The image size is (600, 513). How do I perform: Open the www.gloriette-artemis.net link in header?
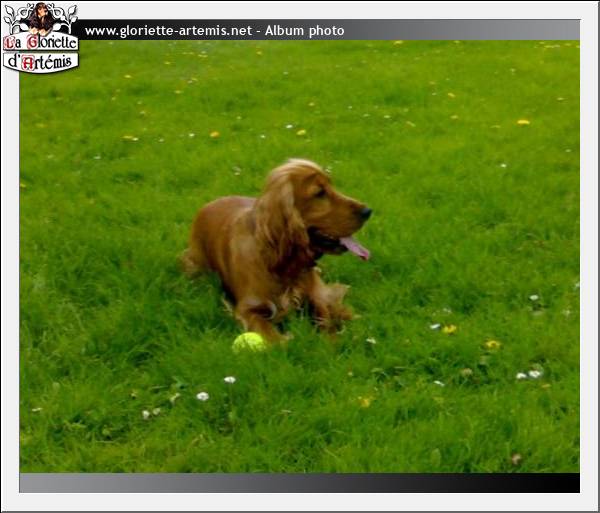pos(168,31)
